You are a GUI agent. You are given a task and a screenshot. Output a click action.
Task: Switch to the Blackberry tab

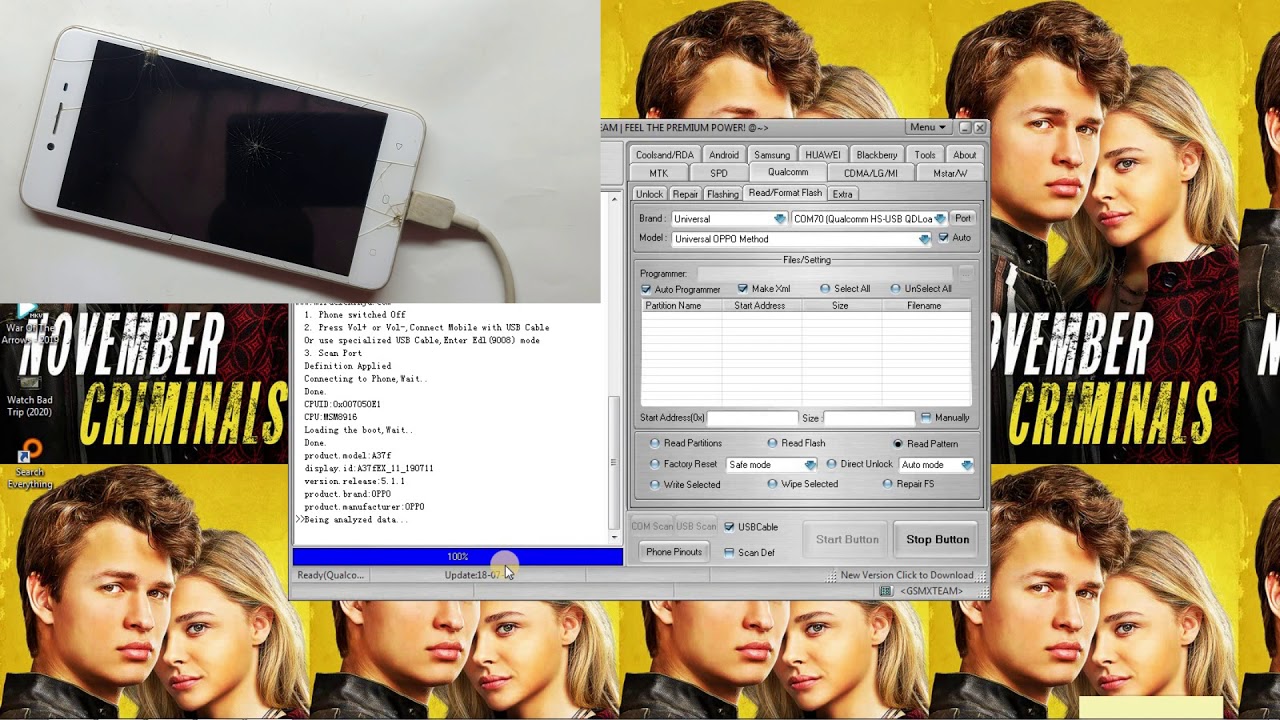[877, 155]
